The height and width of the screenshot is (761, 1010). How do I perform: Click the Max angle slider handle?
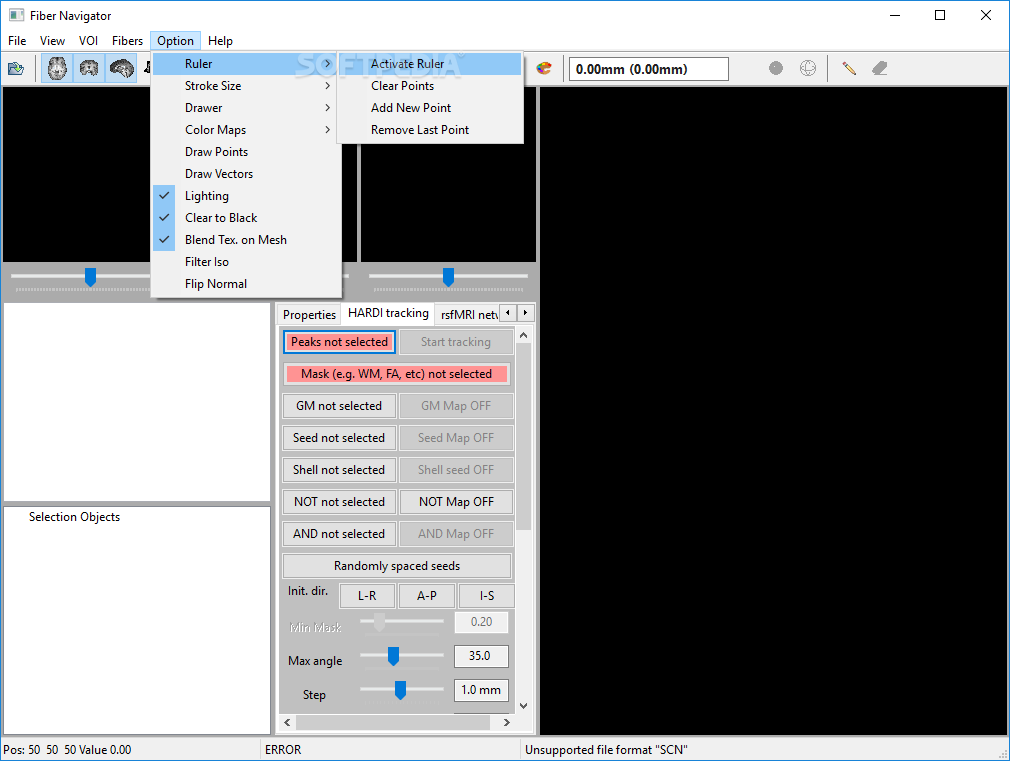[x=393, y=656]
